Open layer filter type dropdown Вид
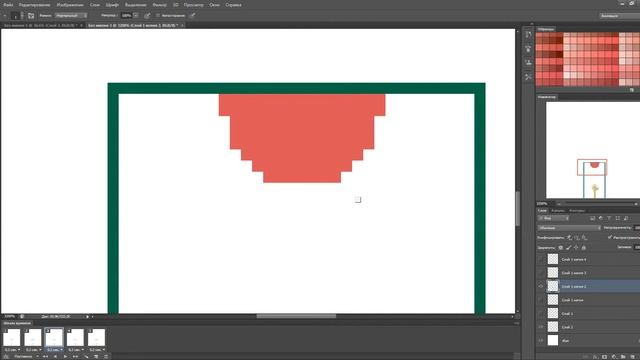The height and width of the screenshot is (360, 640). click(x=553, y=218)
